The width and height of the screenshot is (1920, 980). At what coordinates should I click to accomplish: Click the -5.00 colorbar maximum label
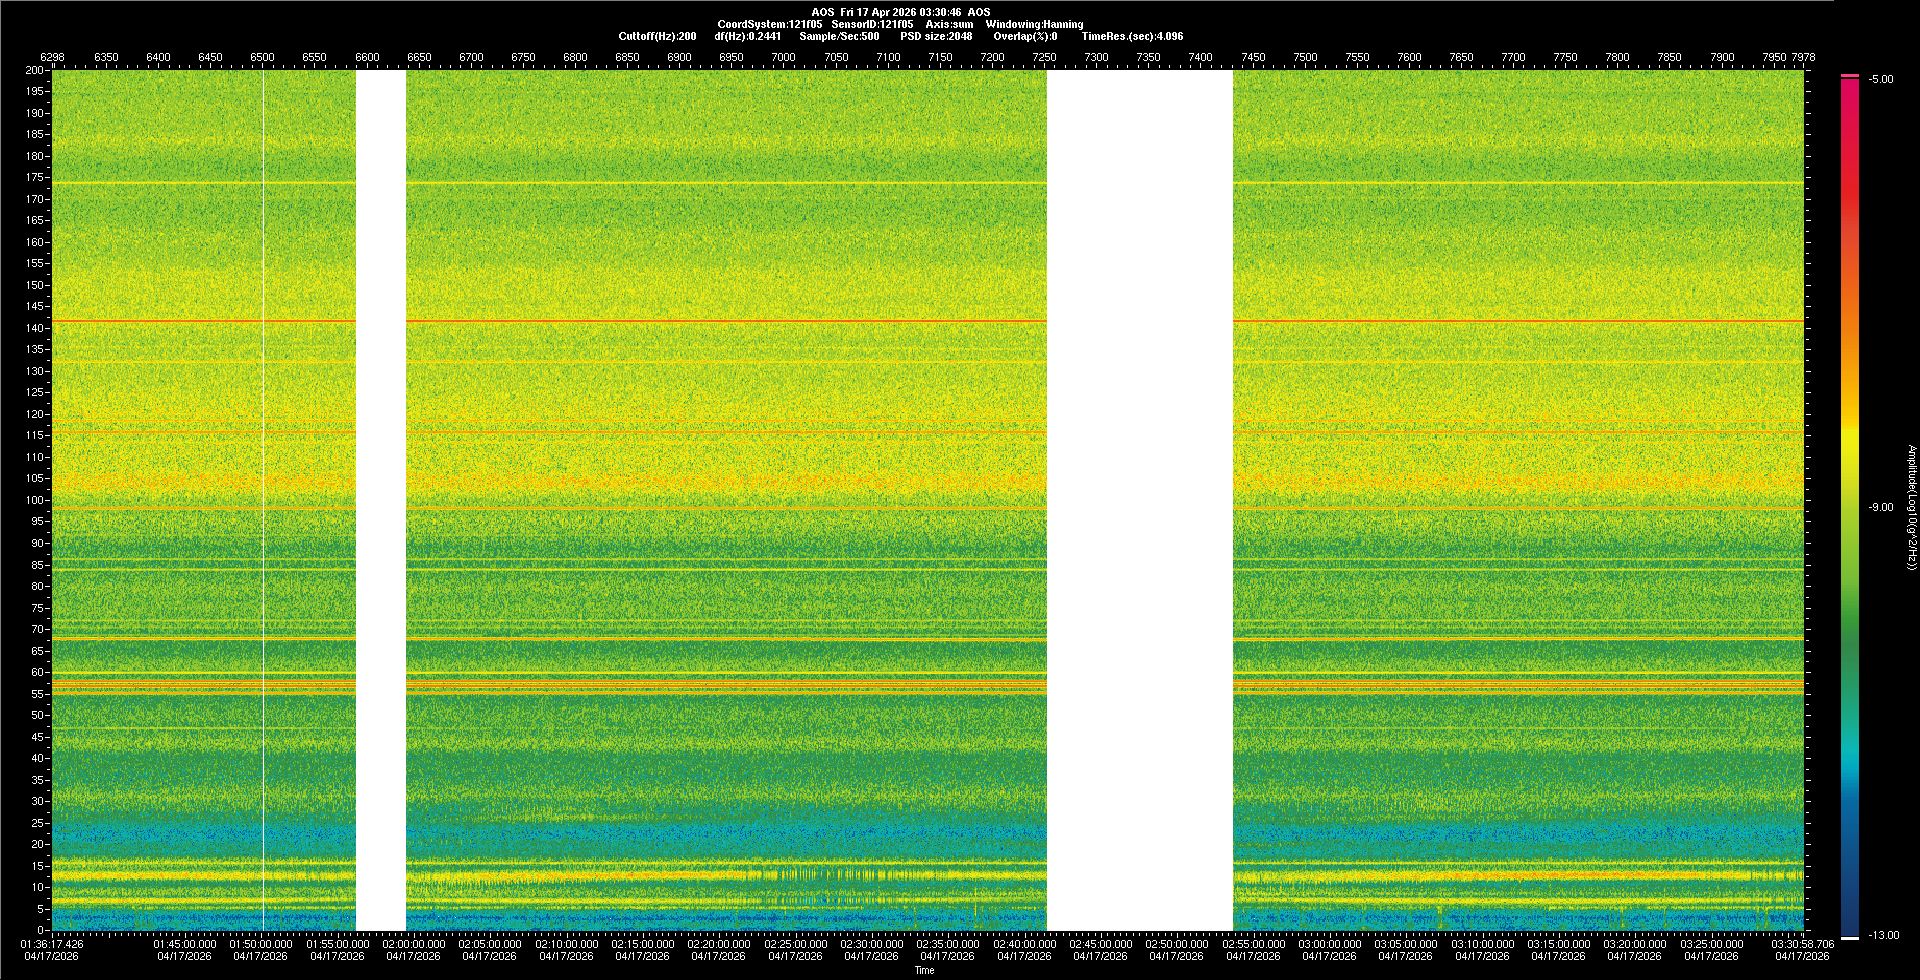click(x=1881, y=80)
